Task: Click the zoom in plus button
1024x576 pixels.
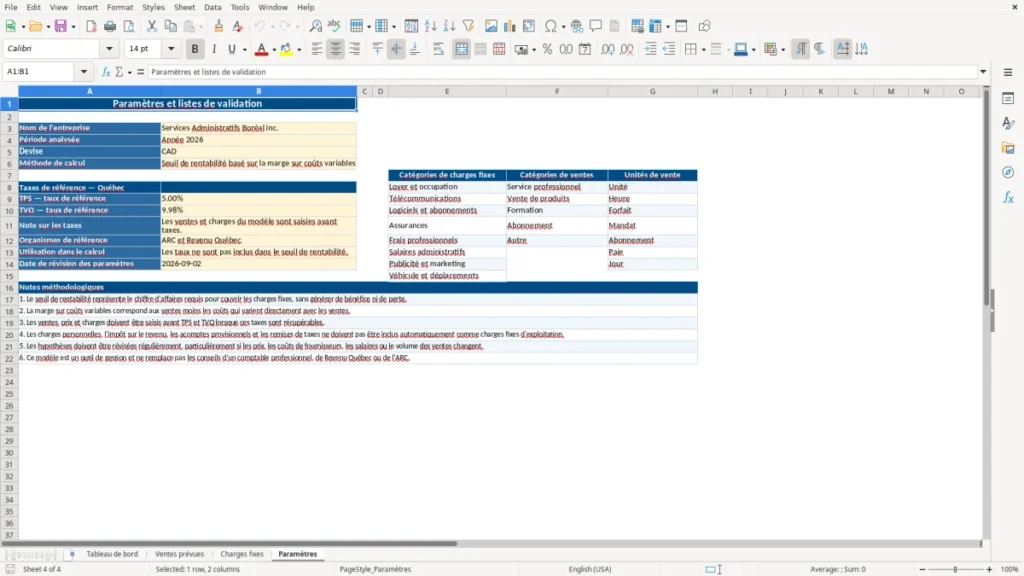Action: 989,569
